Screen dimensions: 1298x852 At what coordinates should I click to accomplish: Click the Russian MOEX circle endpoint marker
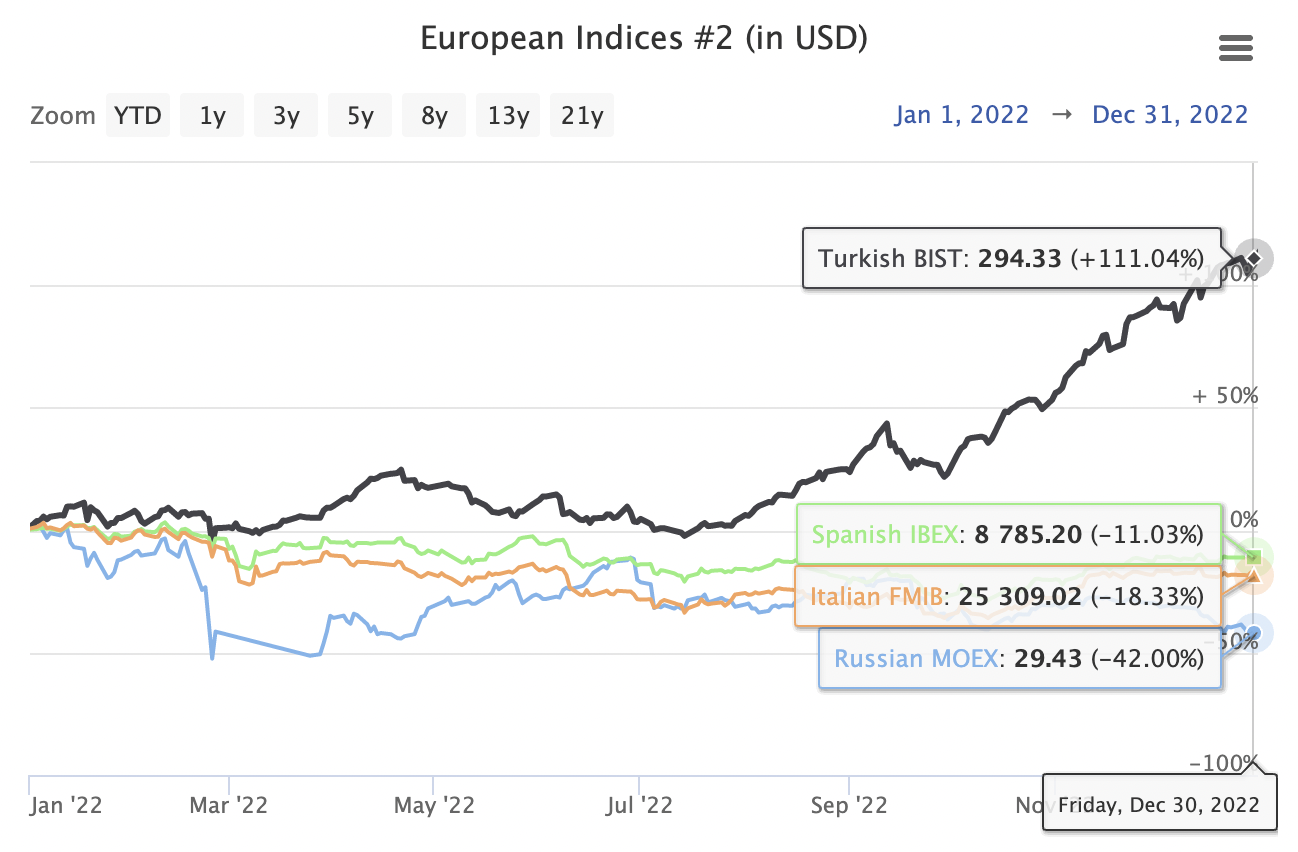[1254, 632]
